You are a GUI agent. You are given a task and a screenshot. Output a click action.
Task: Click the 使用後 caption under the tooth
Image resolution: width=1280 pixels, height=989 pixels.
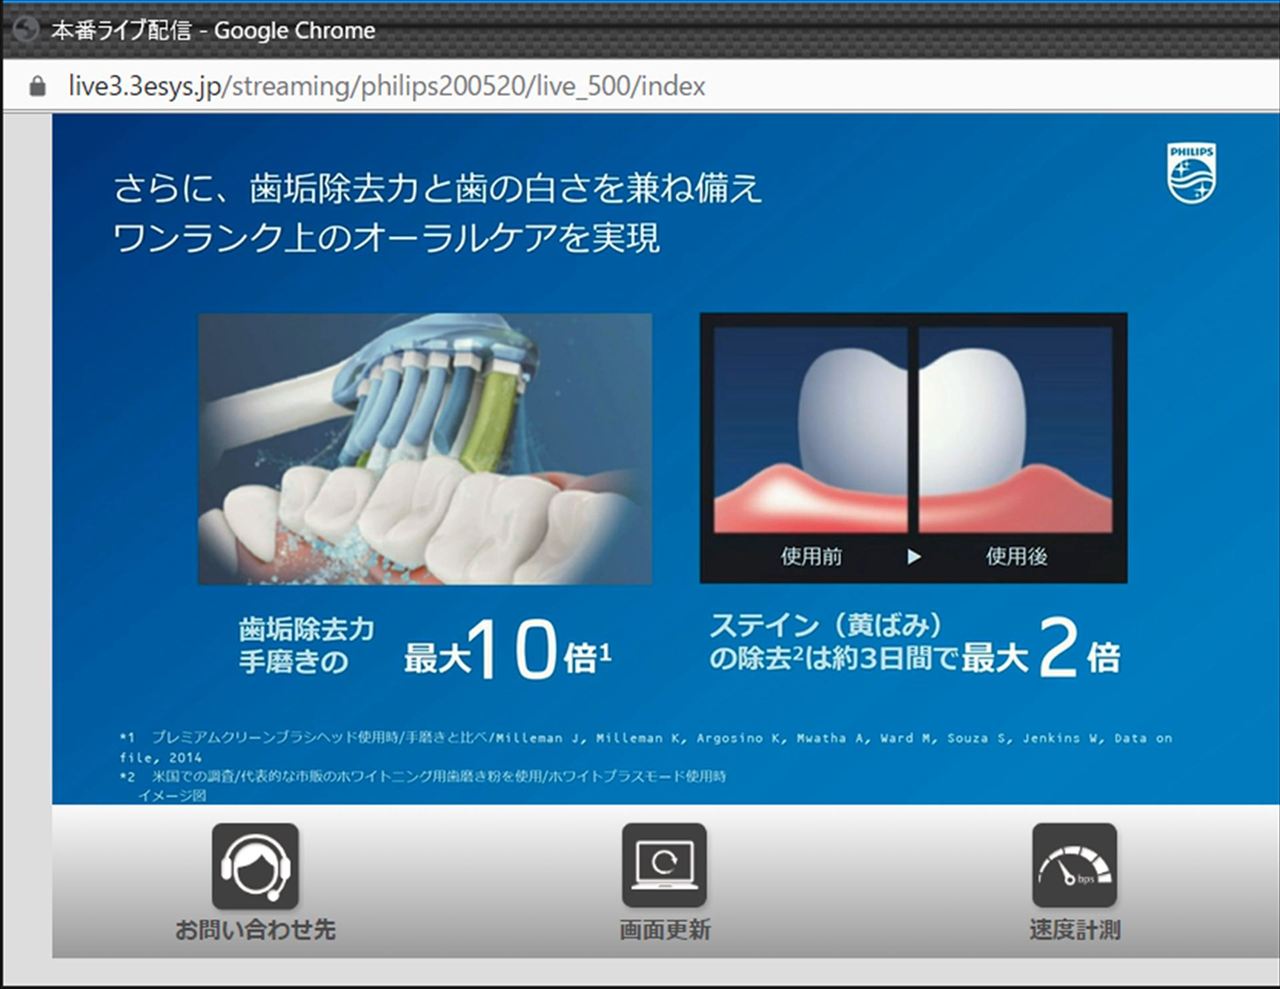(1016, 557)
